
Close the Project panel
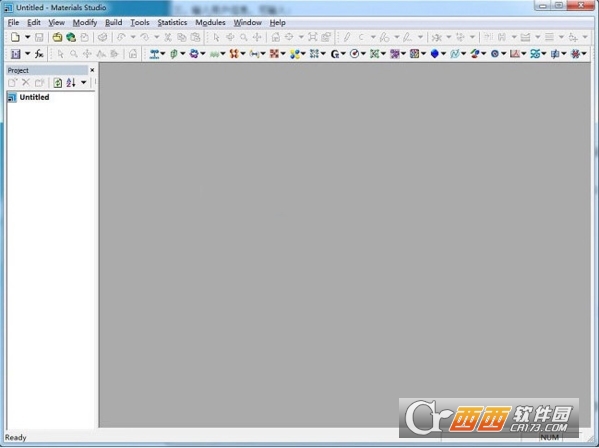click(92, 70)
